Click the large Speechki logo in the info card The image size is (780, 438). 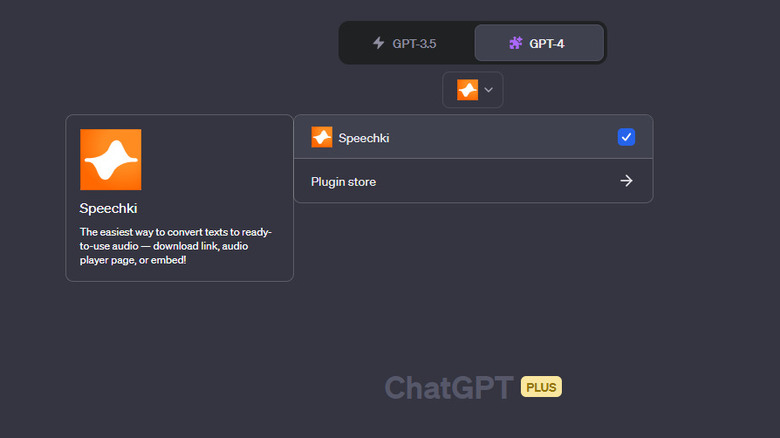tap(110, 159)
